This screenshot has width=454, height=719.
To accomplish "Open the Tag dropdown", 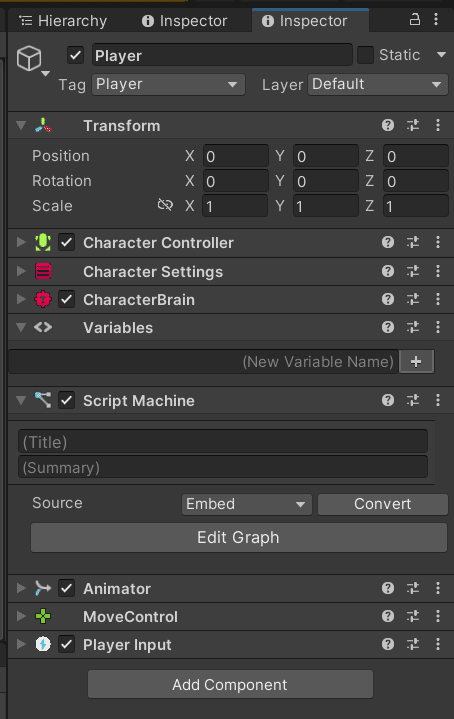I will click(x=168, y=84).
